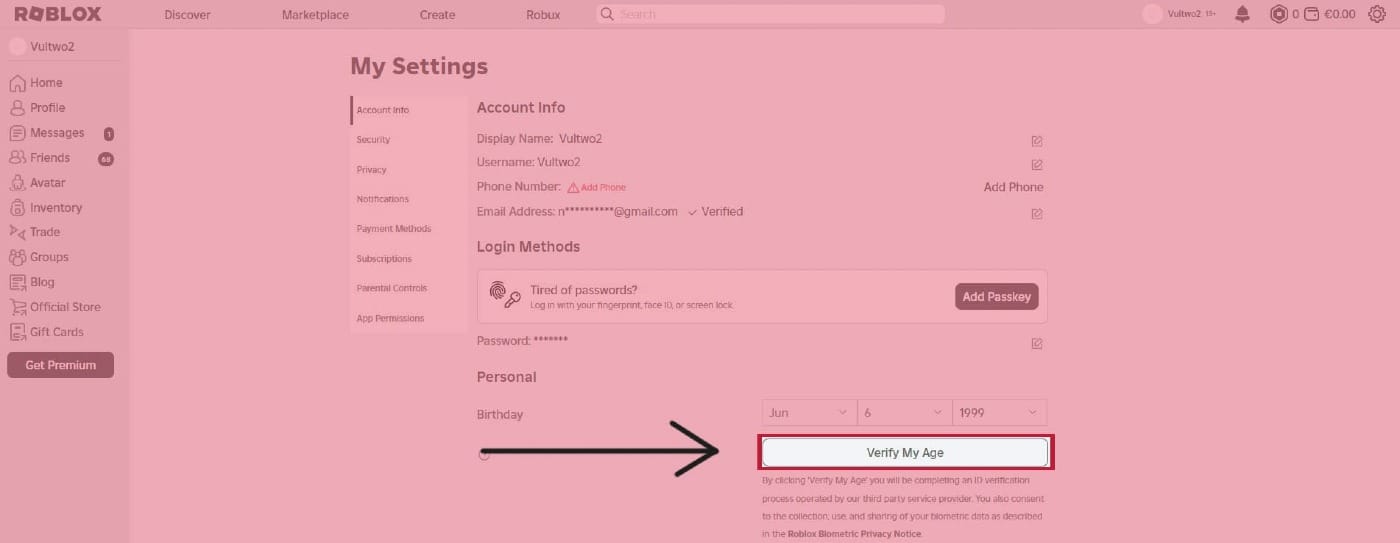Image resolution: width=1400 pixels, height=543 pixels.
Task: Open the birthday day dropdown showing 6
Action: (904, 413)
